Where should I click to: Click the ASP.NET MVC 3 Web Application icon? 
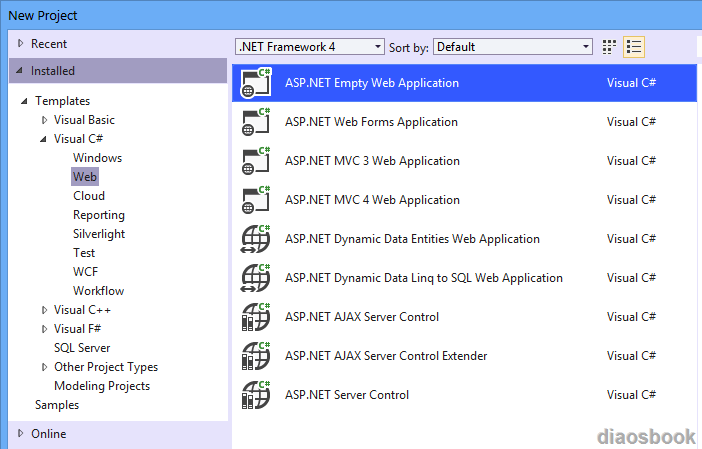[256, 161]
